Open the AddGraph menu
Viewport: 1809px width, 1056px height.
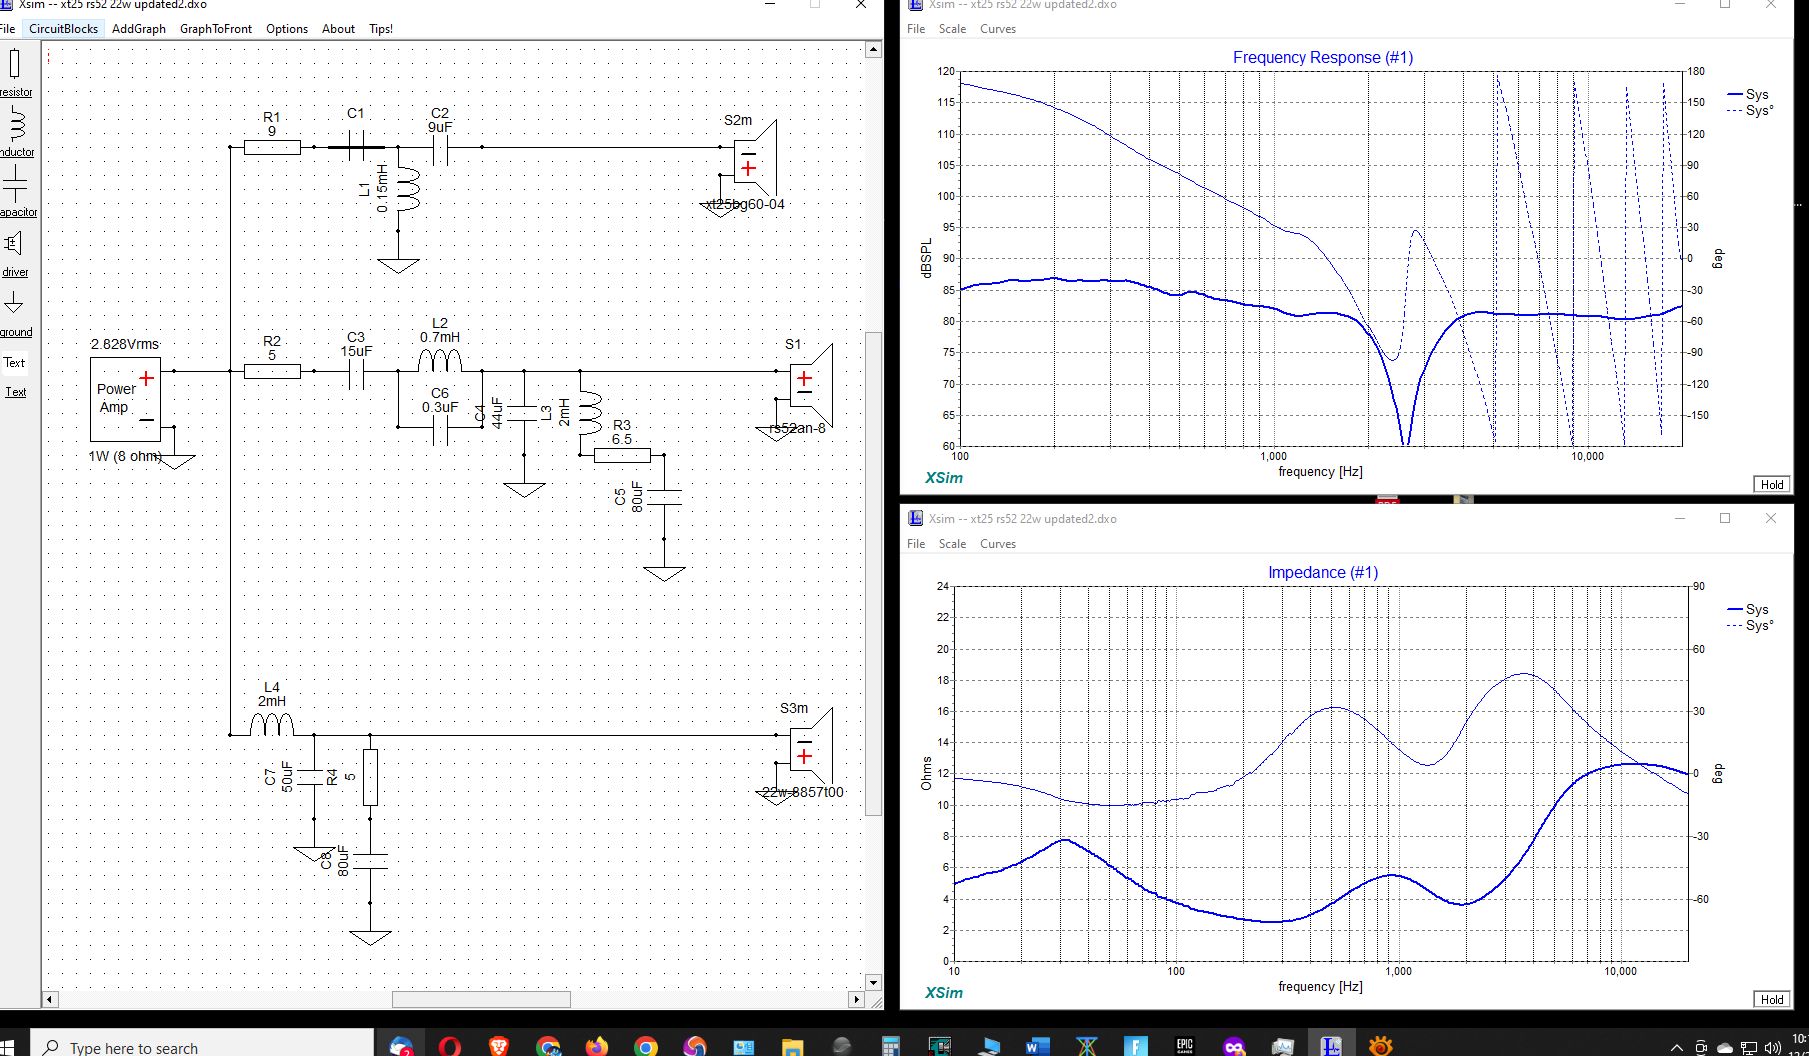pyautogui.click(x=139, y=29)
